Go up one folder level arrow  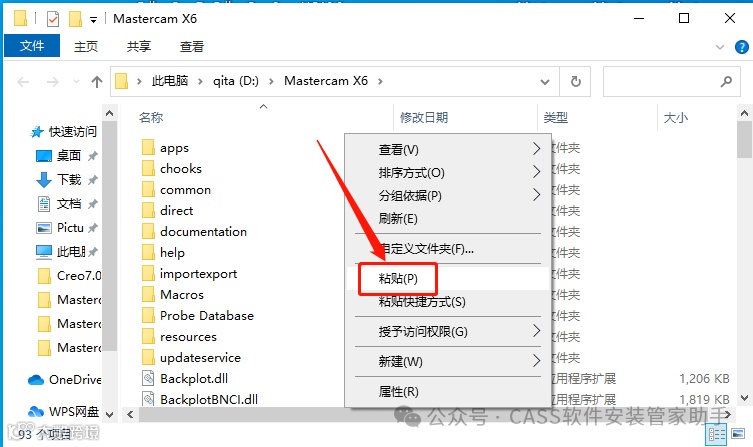97,82
